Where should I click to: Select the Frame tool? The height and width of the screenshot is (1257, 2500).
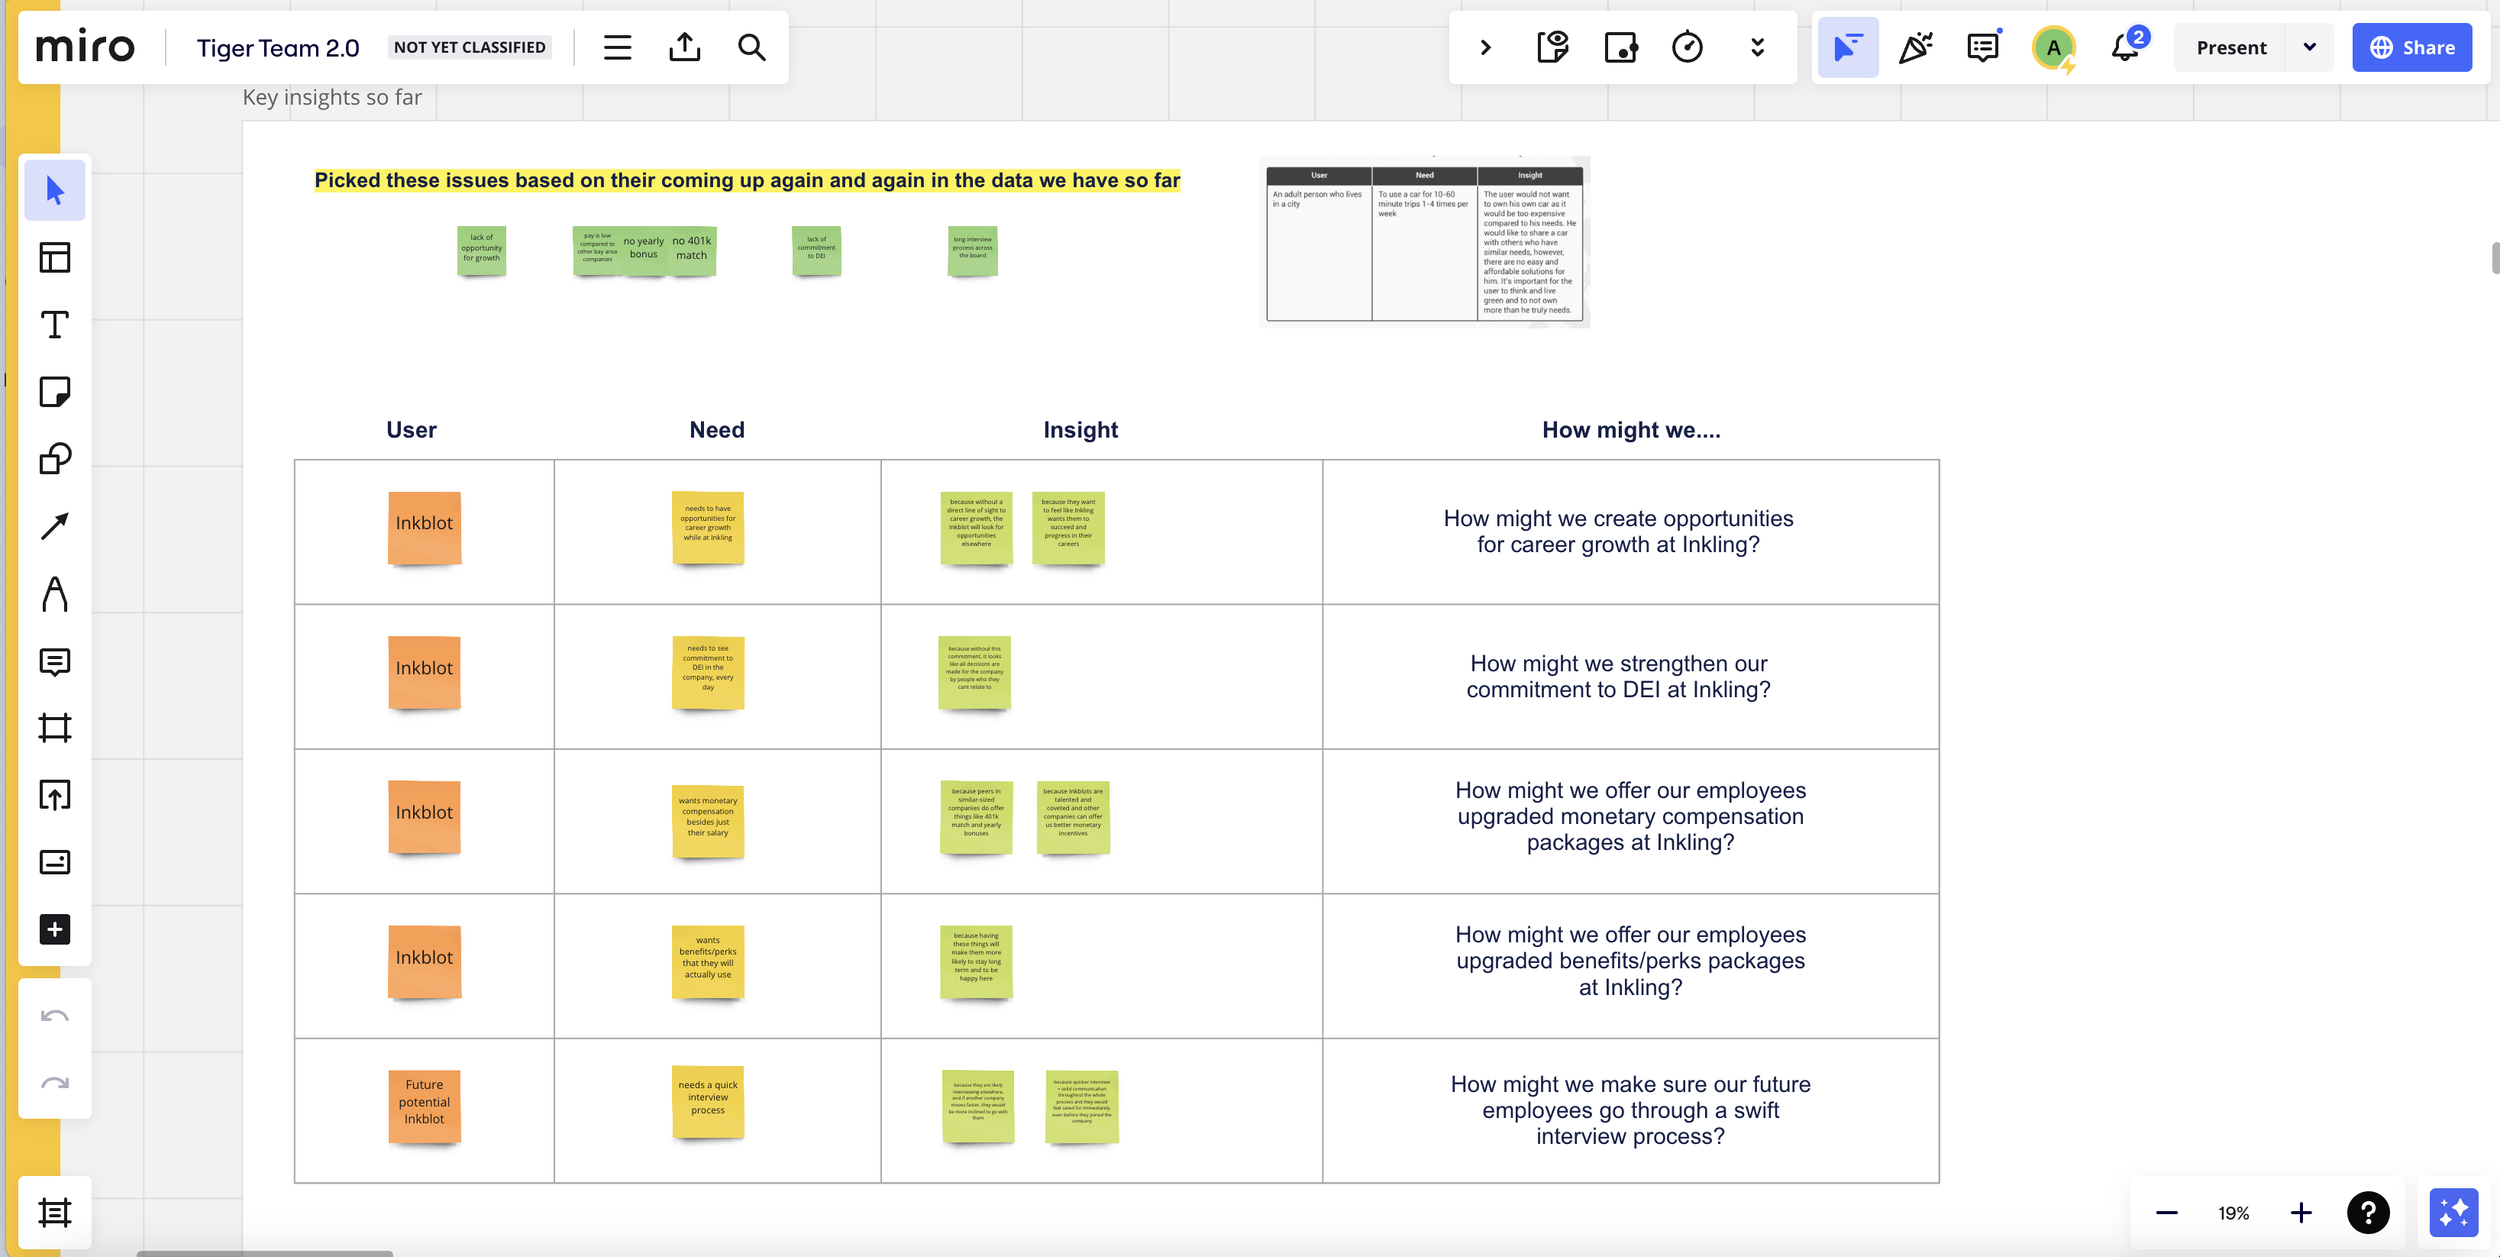55,728
